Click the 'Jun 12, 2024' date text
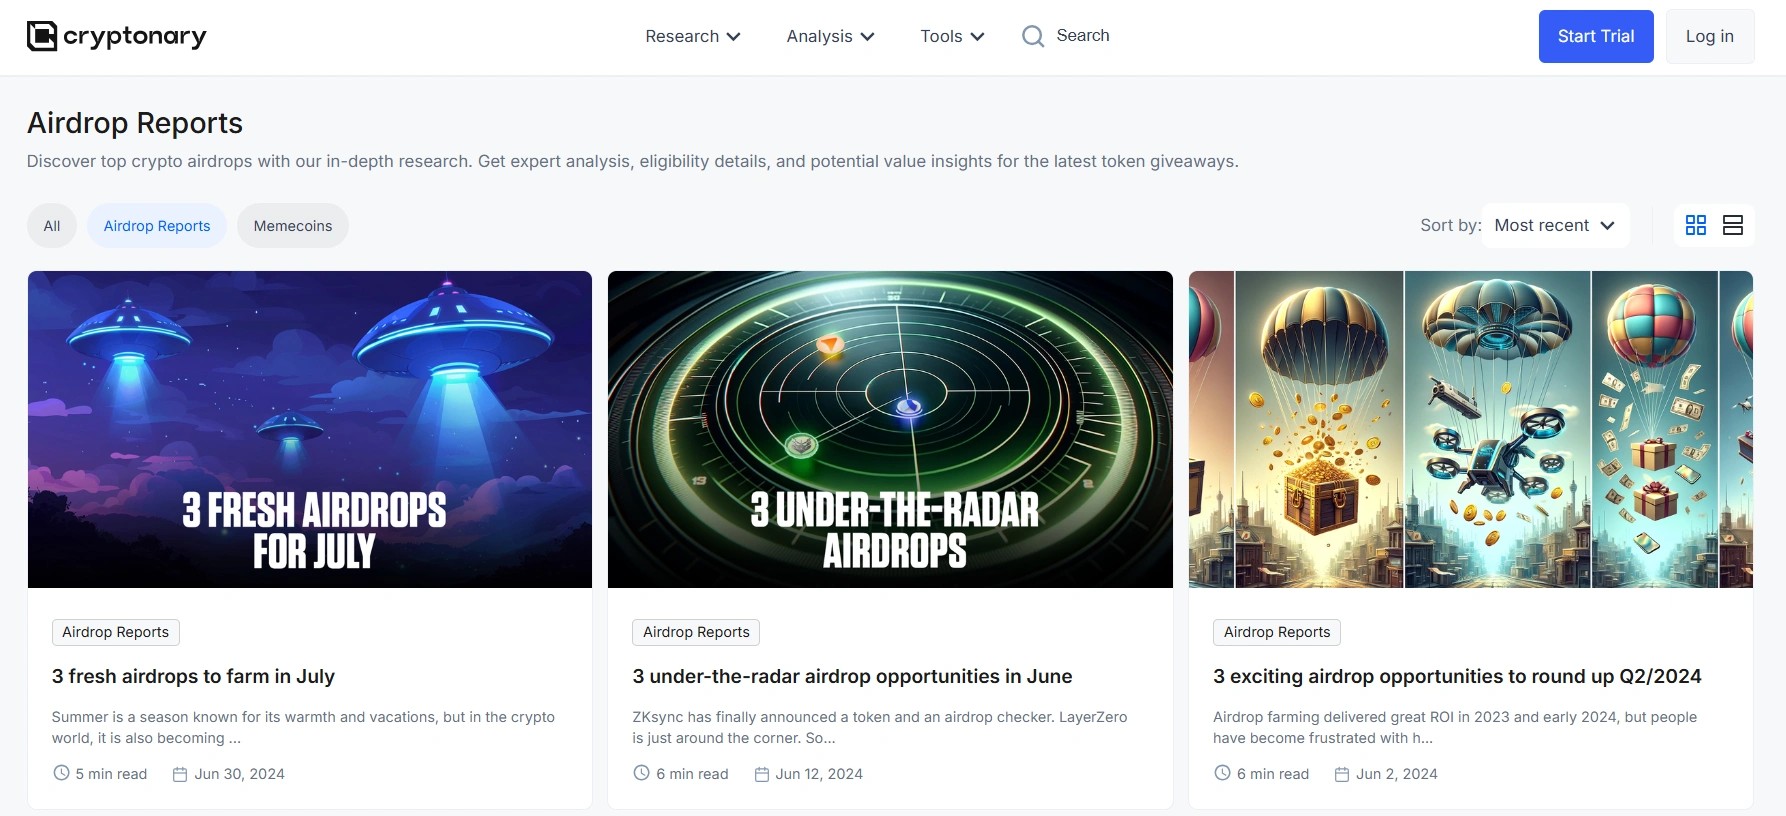The width and height of the screenshot is (1786, 816). [x=819, y=774]
